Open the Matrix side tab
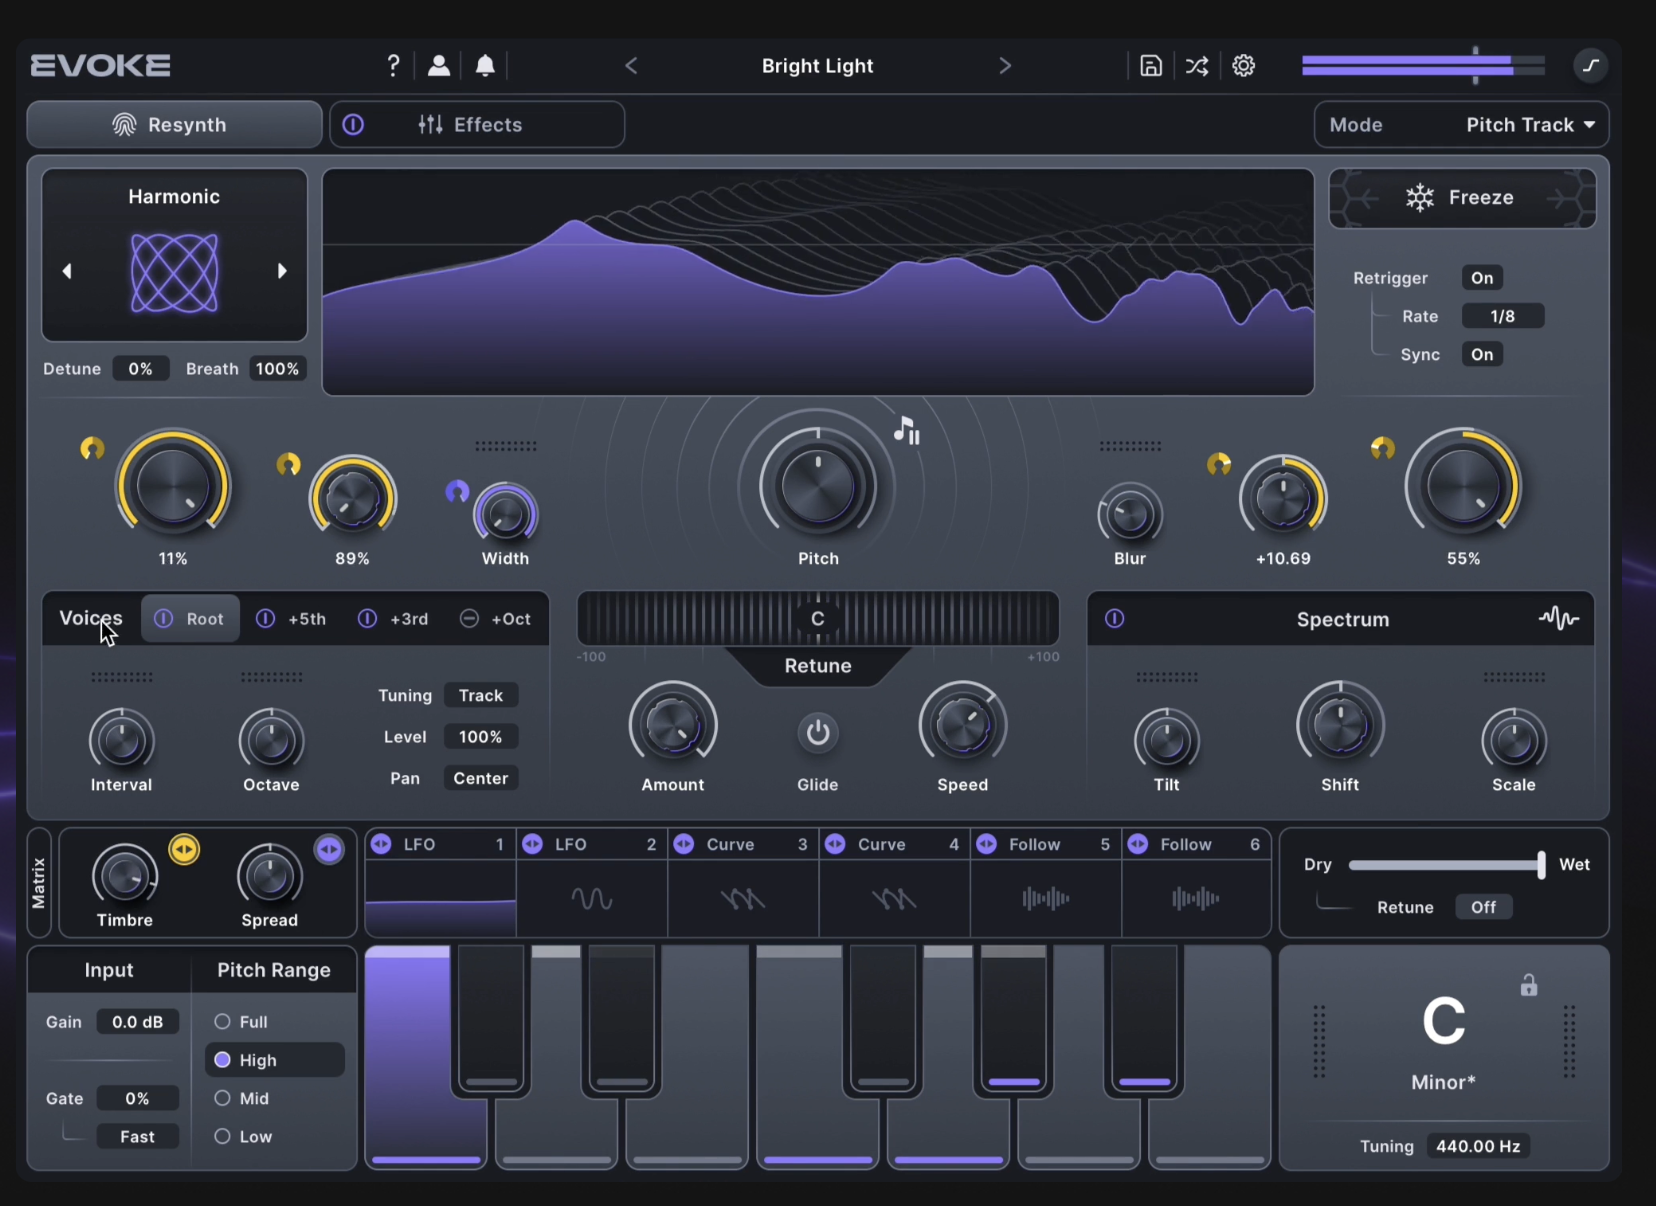Viewport: 1656px width, 1206px height. coord(39,882)
